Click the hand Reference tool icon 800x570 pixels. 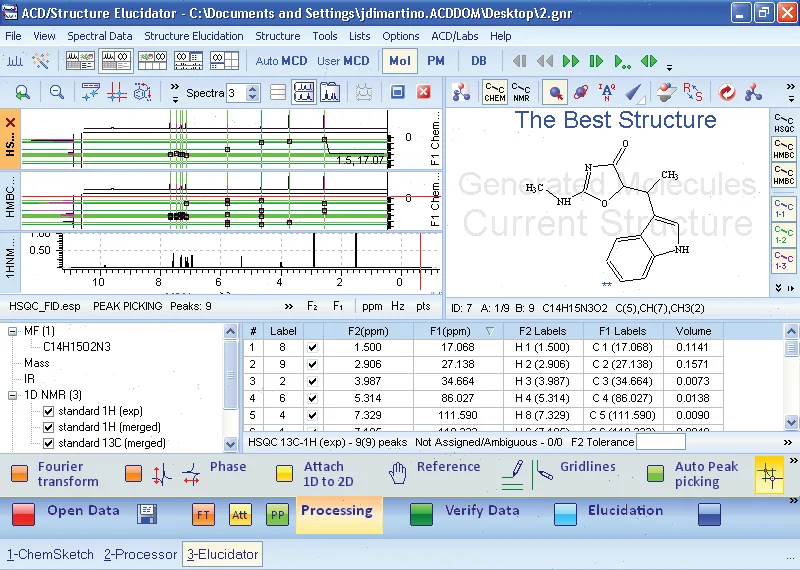398,473
